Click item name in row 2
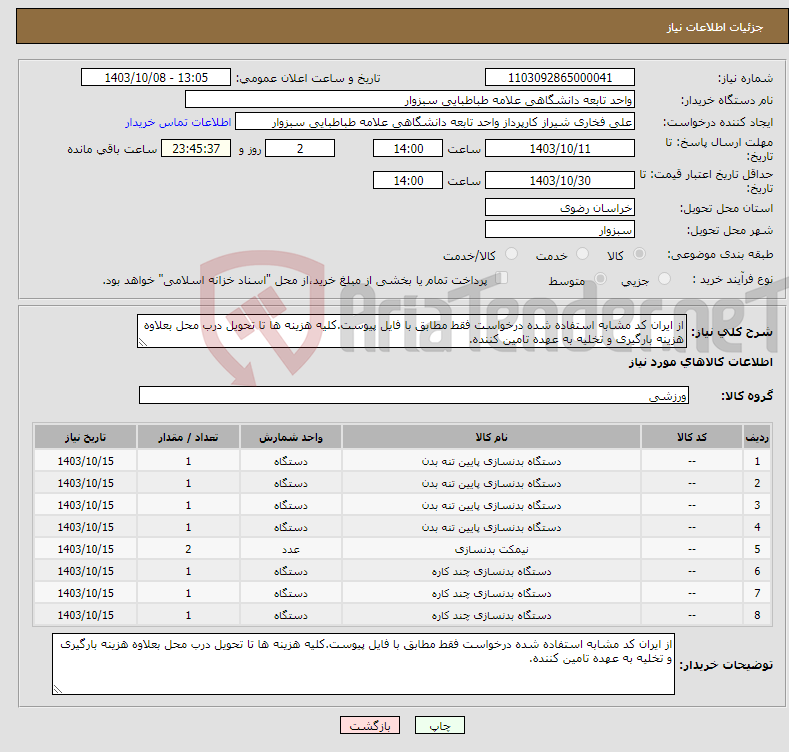Viewport: 789px width, 752px height. point(491,483)
